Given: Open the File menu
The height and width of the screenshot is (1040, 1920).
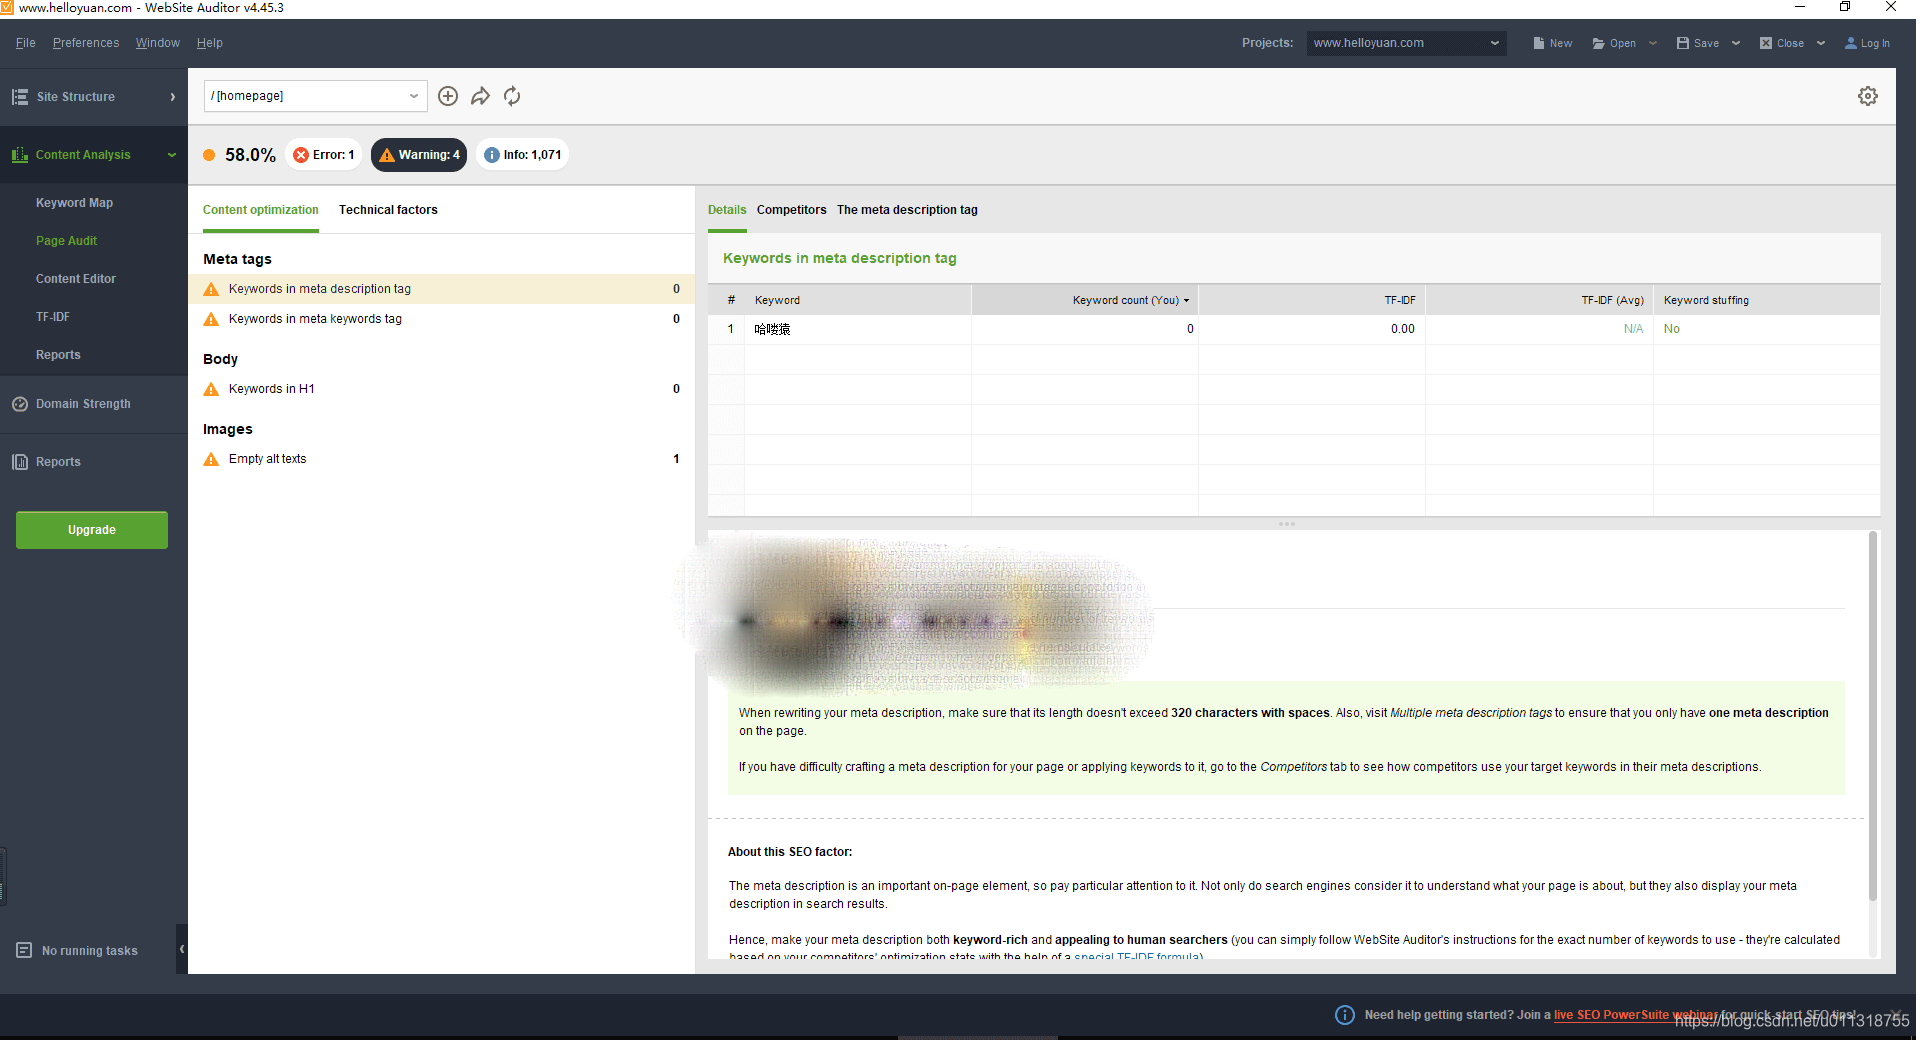Looking at the screenshot, I should 26,43.
